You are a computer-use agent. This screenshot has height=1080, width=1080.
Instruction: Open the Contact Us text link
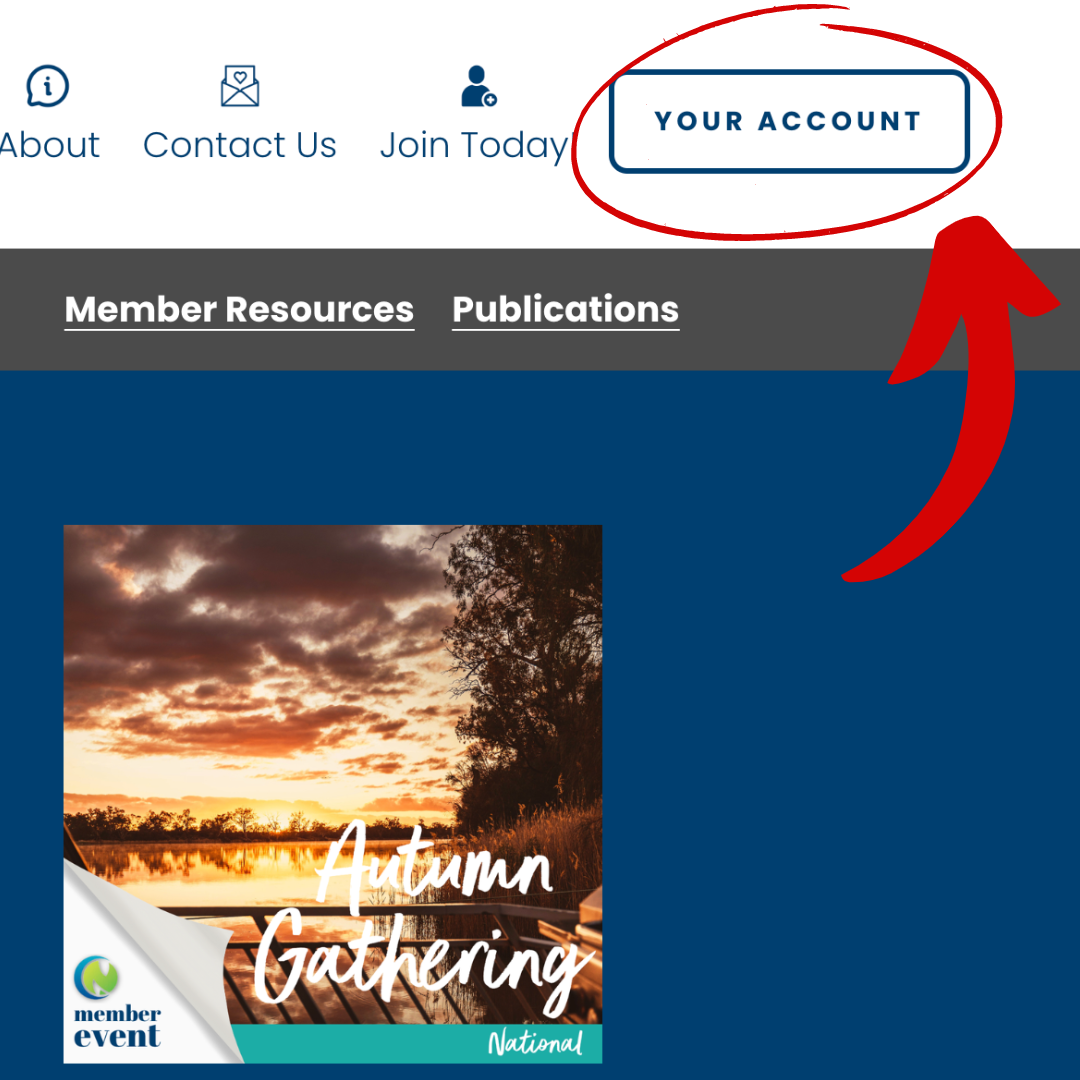[240, 145]
